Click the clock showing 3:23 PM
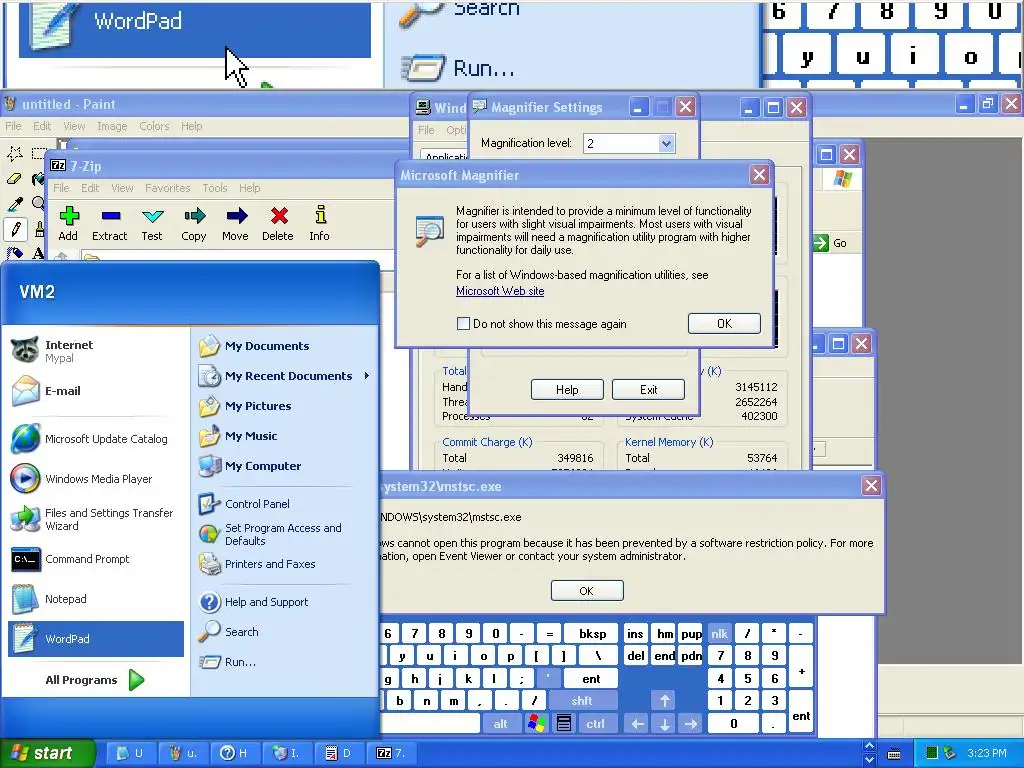This screenshot has width=1024, height=768. tap(987, 753)
